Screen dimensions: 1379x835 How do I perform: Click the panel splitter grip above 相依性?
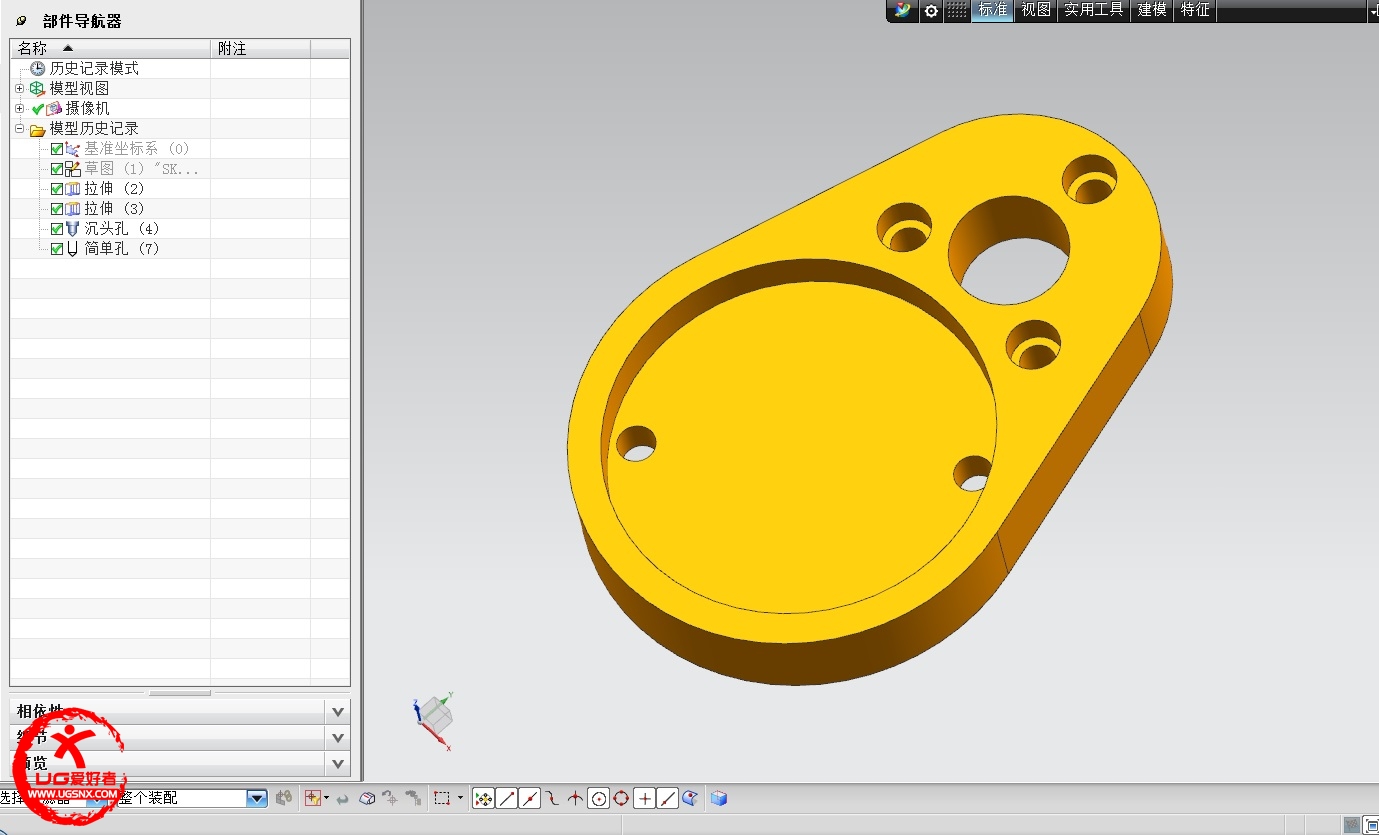(x=180, y=692)
